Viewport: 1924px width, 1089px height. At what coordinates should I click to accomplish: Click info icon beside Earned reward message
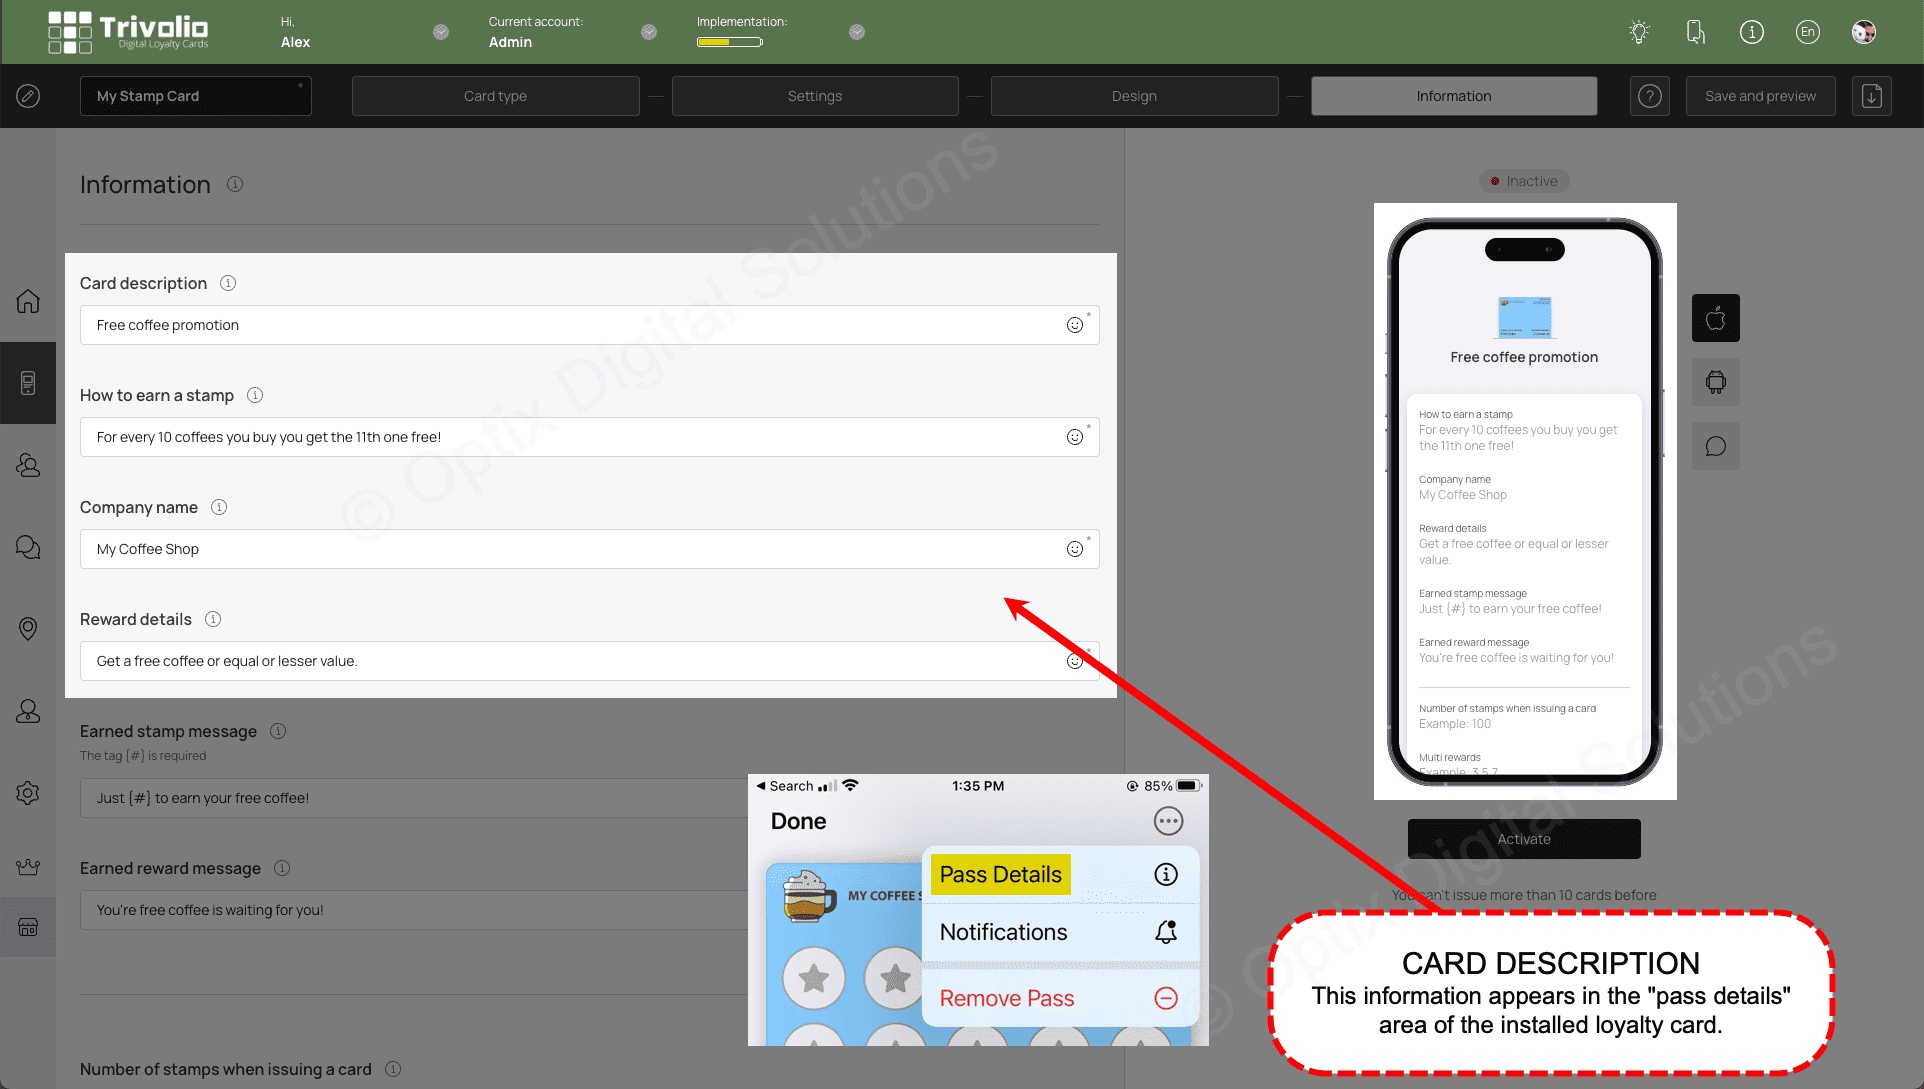282,868
